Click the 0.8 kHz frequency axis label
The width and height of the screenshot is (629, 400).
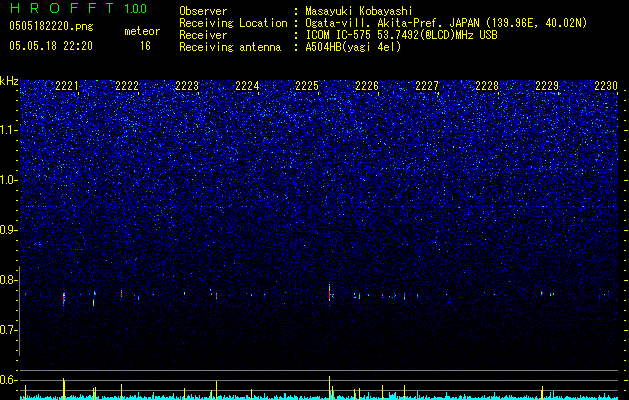(x=9, y=280)
